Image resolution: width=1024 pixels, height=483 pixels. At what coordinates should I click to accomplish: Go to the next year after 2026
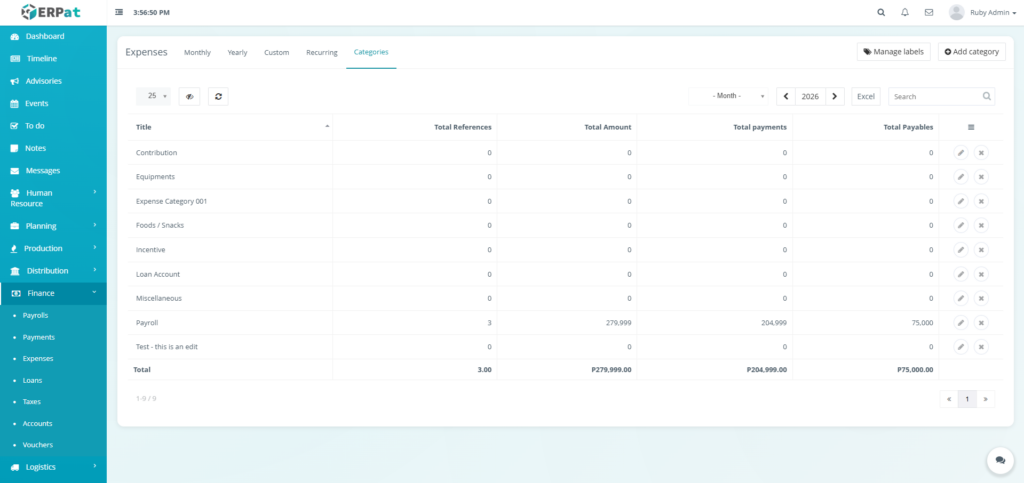click(x=836, y=96)
